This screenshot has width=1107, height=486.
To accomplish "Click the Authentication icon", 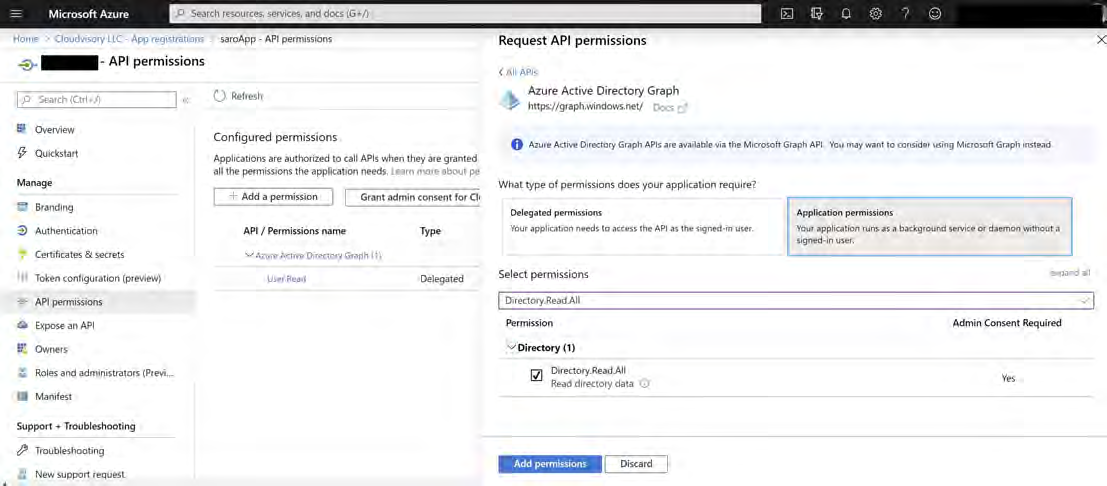I will (x=22, y=230).
